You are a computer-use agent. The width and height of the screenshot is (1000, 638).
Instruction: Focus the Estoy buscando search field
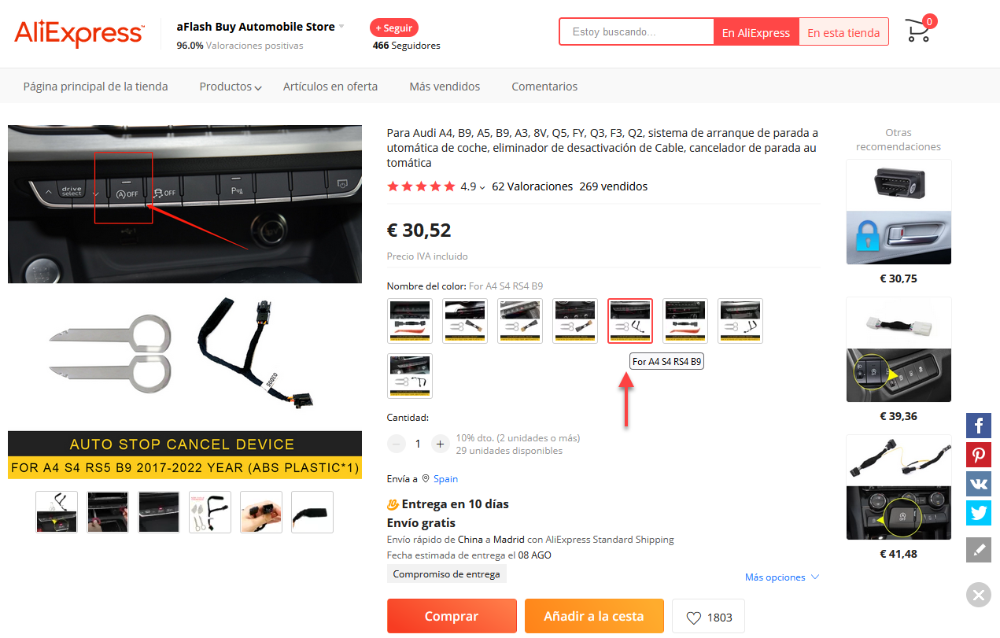tap(636, 32)
